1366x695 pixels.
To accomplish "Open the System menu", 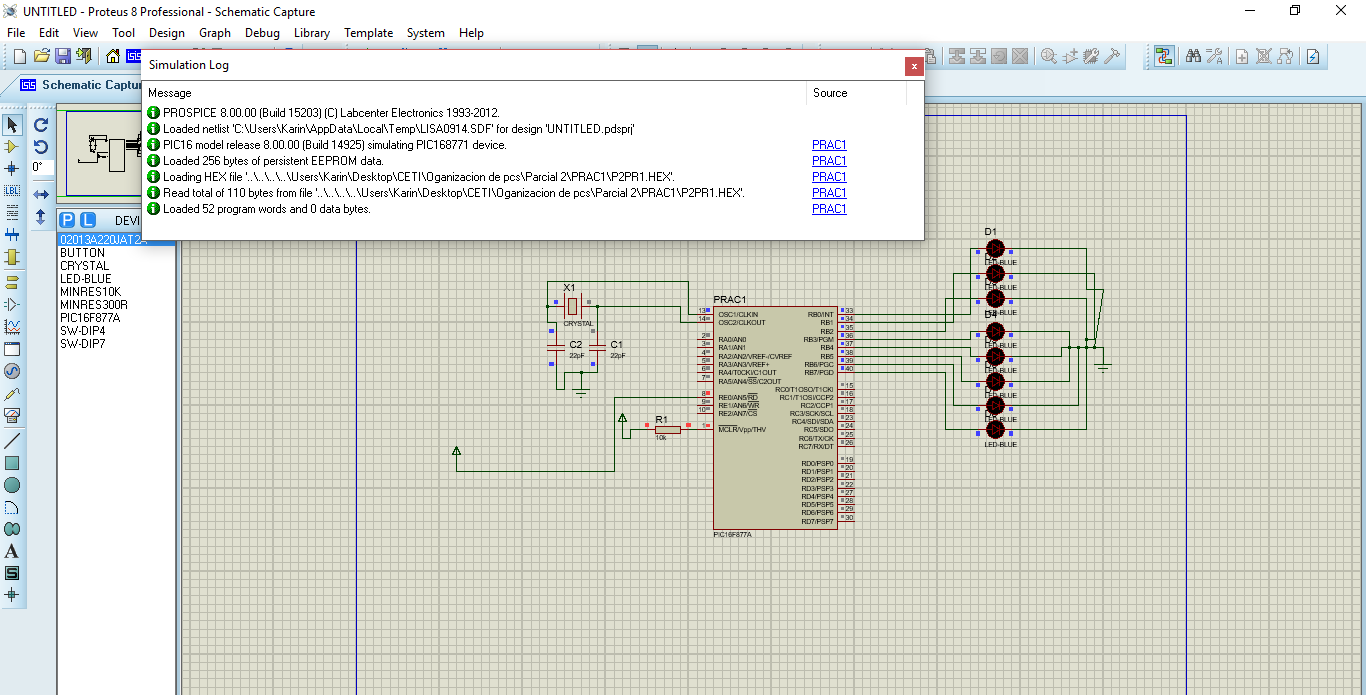I will (x=425, y=33).
